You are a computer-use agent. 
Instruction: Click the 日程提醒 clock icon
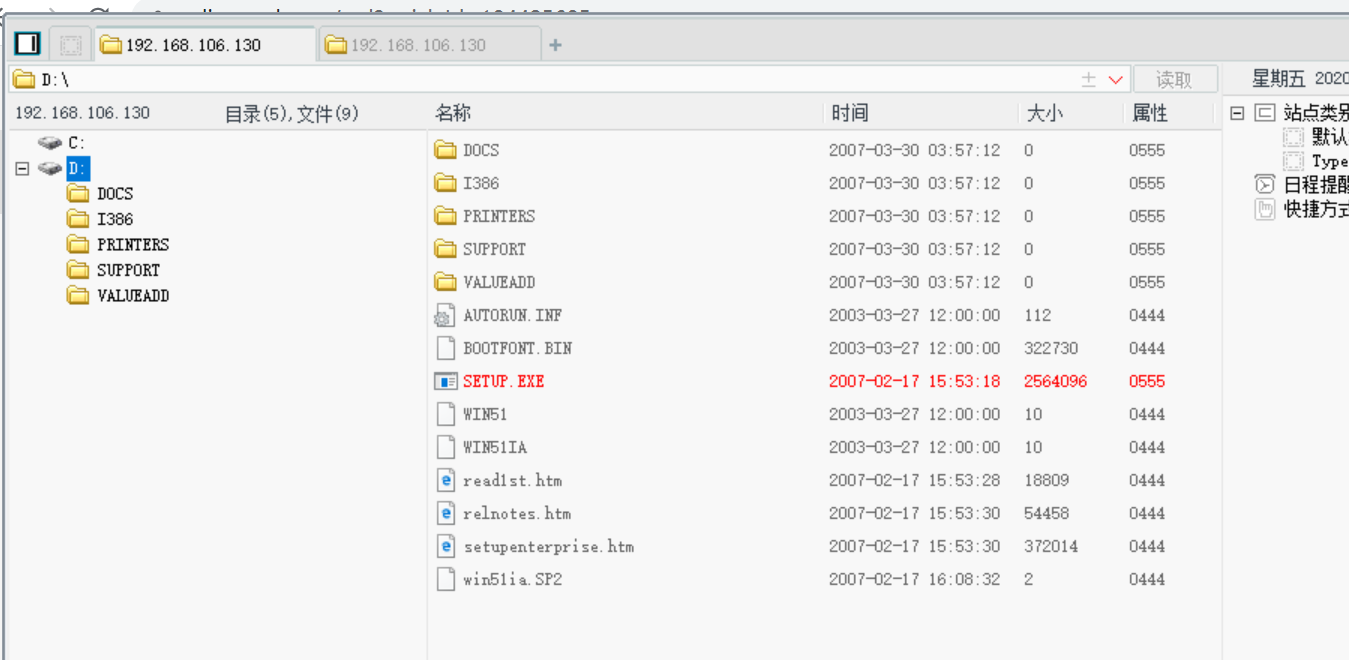pyautogui.click(x=1264, y=183)
